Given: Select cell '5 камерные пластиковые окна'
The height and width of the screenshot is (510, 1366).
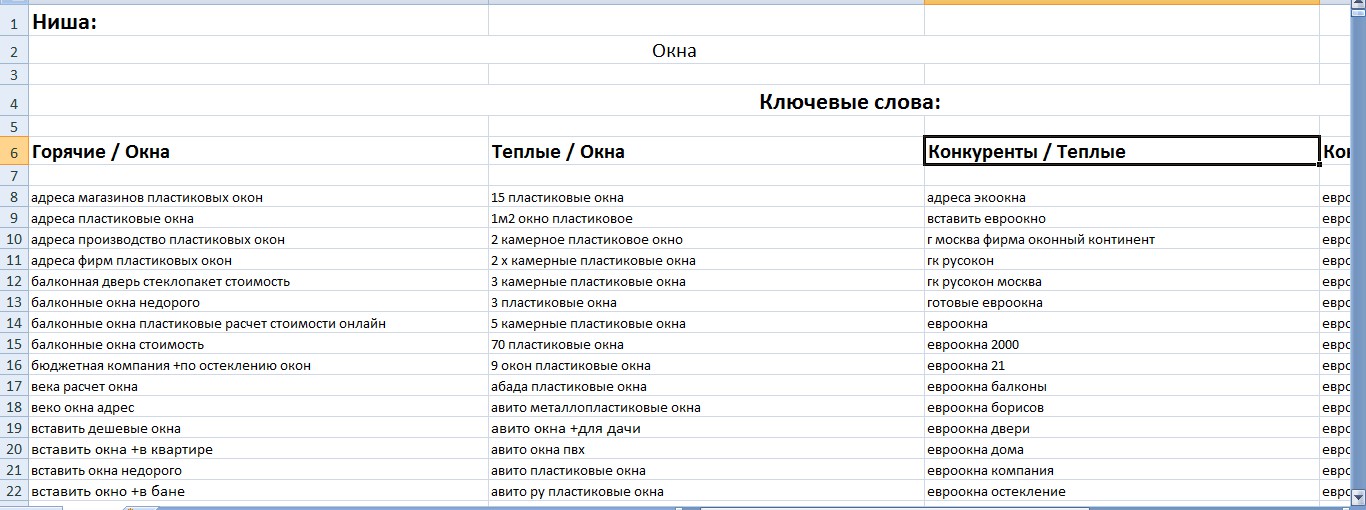Looking at the screenshot, I should click(706, 323).
